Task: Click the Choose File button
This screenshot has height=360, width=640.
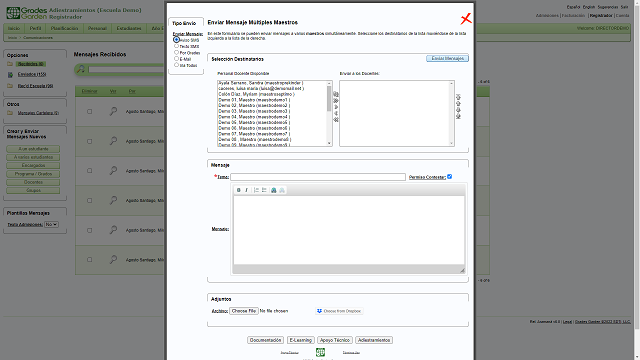Action: 244,311
